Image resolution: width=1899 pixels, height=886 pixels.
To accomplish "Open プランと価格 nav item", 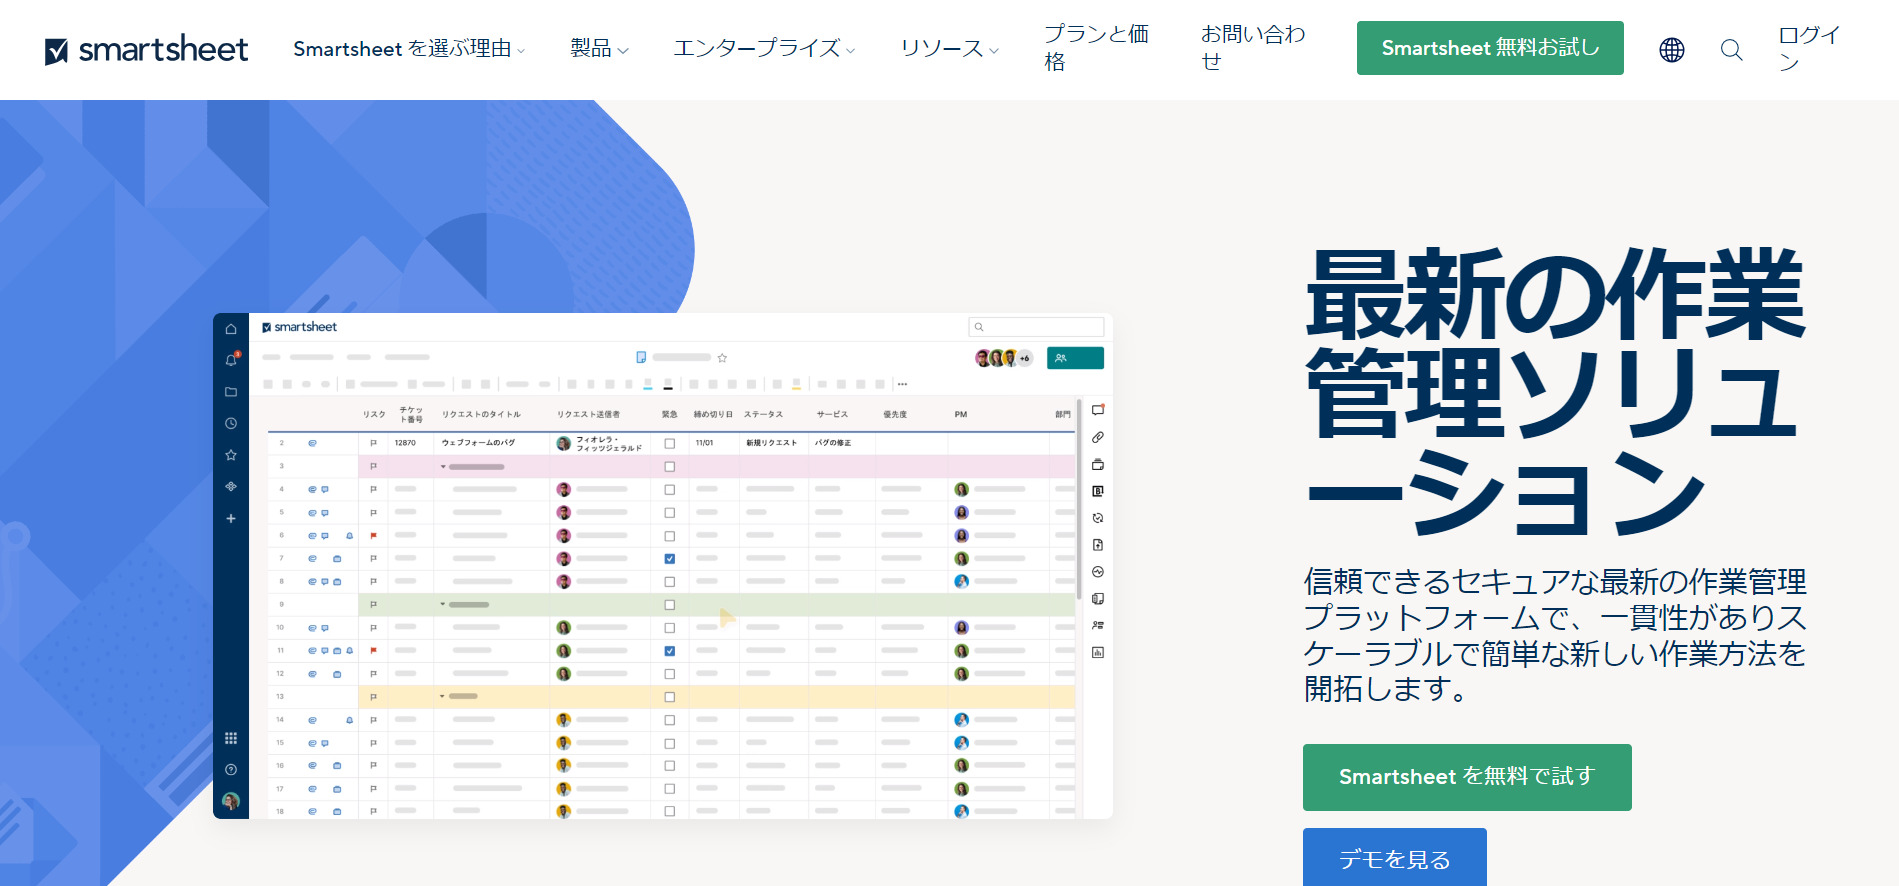I will 1096,48.
